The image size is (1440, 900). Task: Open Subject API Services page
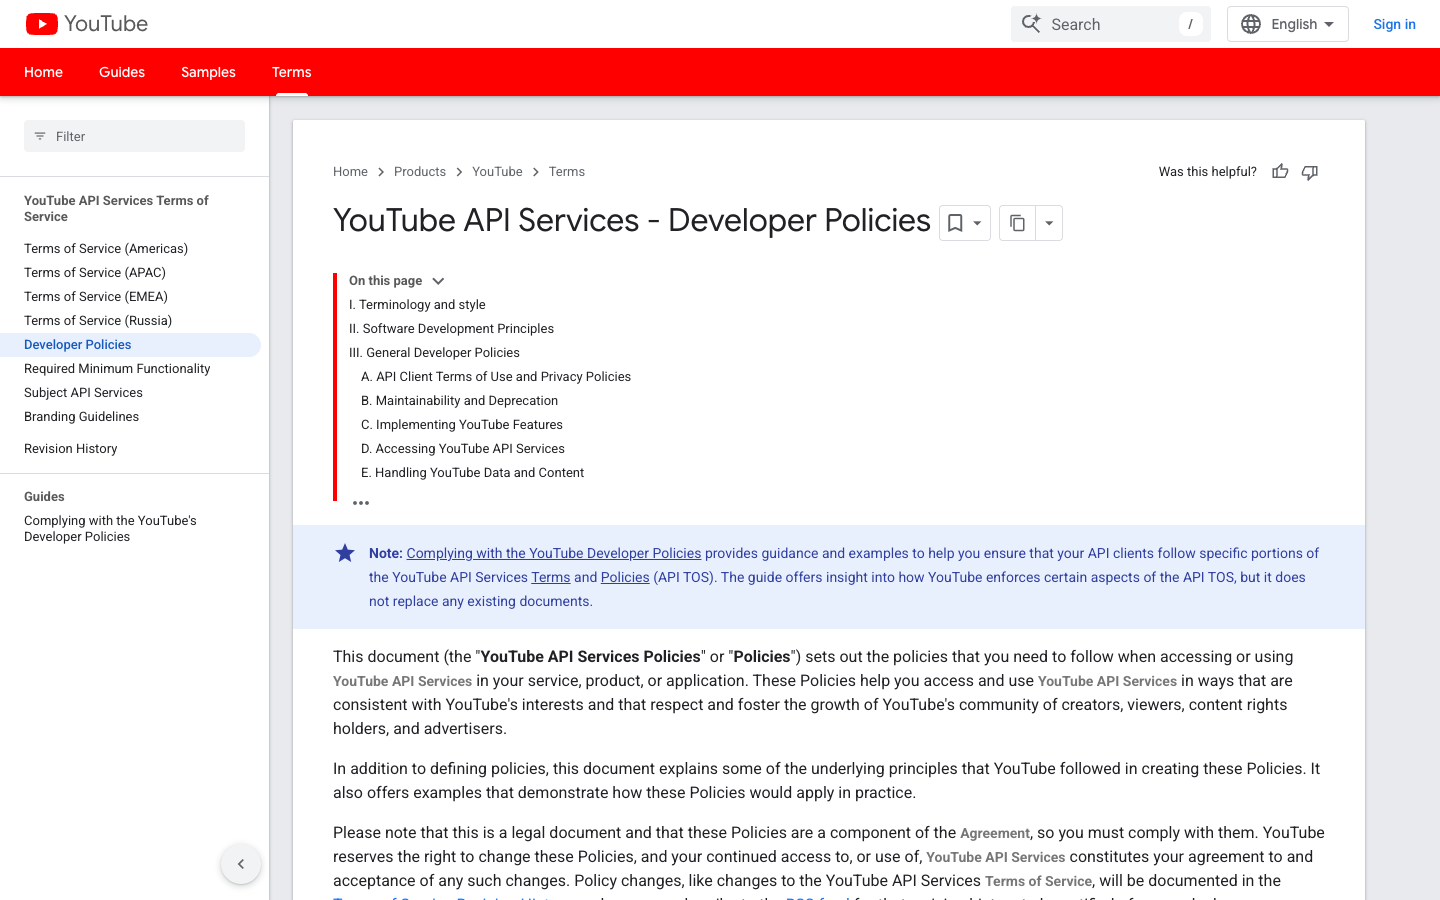(x=83, y=392)
